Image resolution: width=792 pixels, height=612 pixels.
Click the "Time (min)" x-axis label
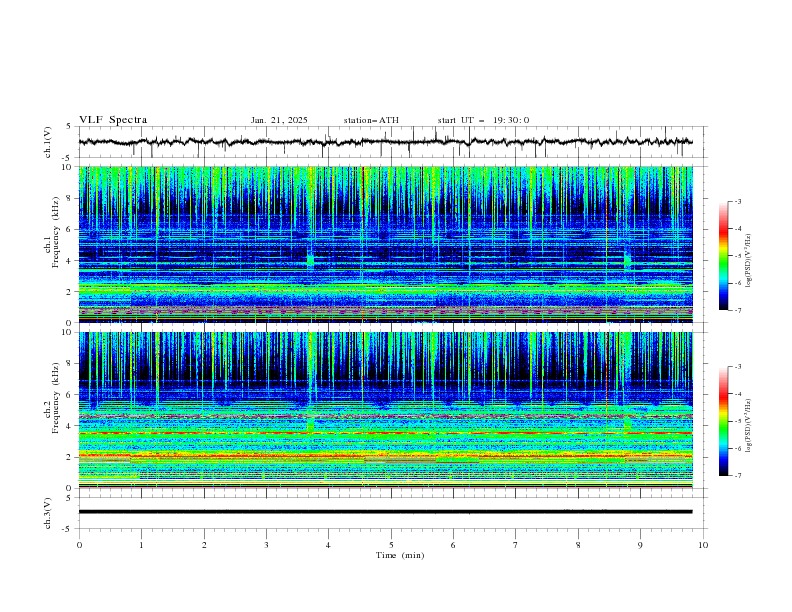[400, 555]
